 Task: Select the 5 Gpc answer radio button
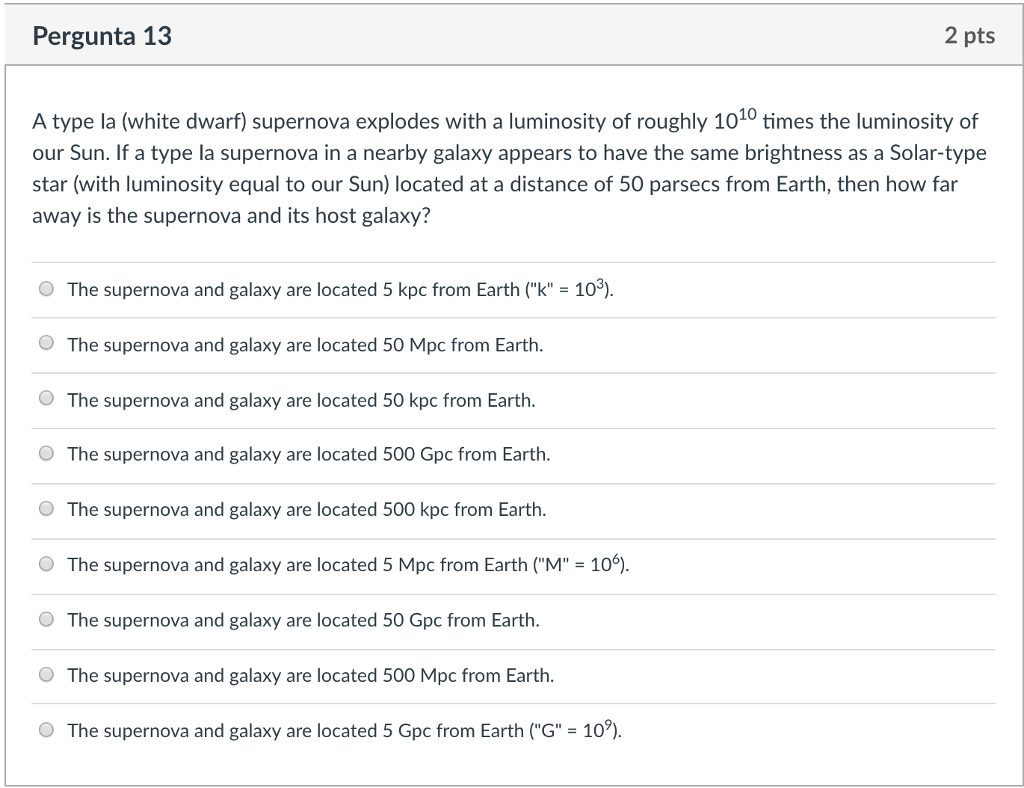[46, 730]
